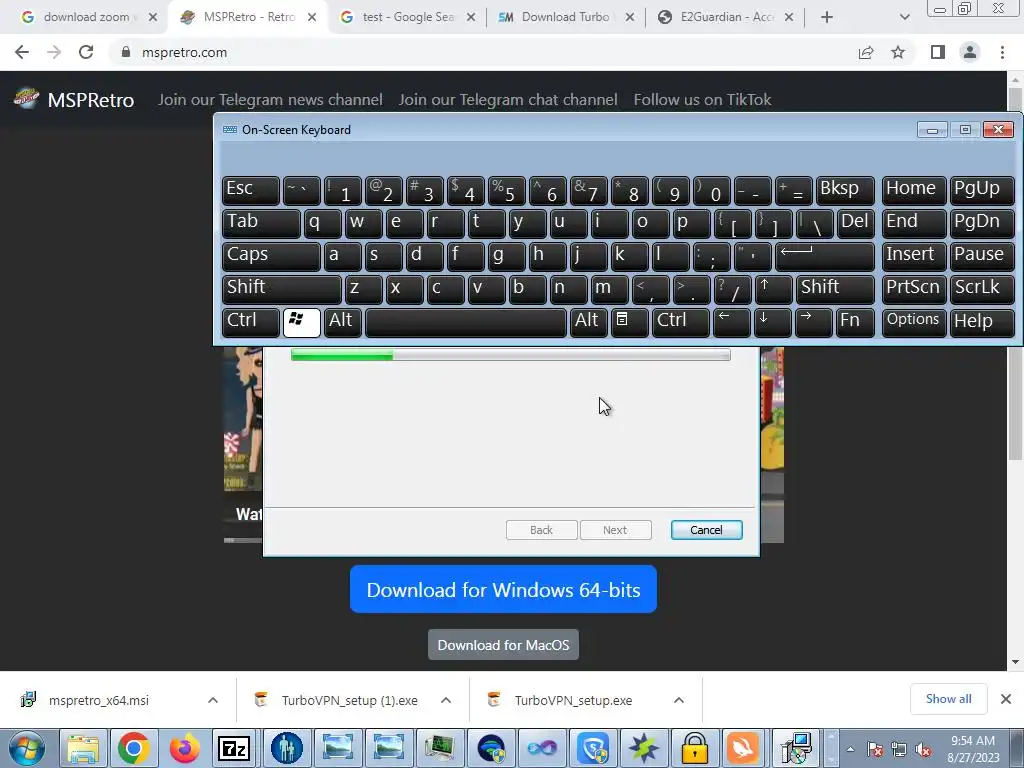
Task: Open Join our Telegram news channel link
Action: pos(270,100)
